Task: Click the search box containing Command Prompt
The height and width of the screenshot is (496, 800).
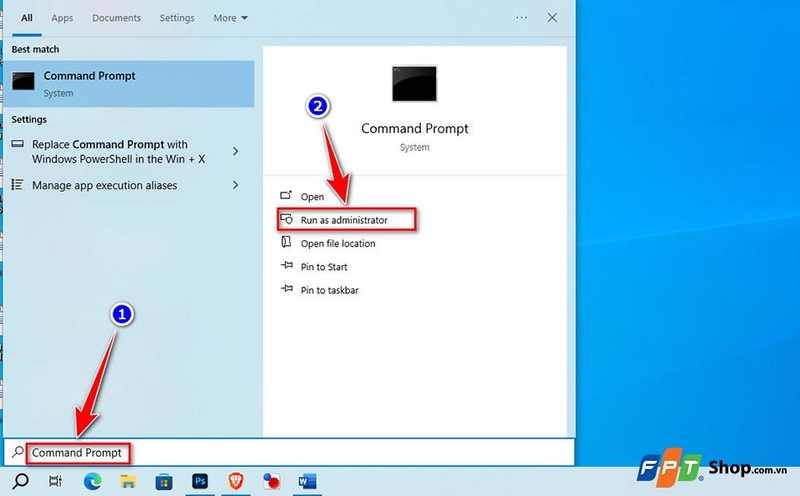Action: click(289, 453)
